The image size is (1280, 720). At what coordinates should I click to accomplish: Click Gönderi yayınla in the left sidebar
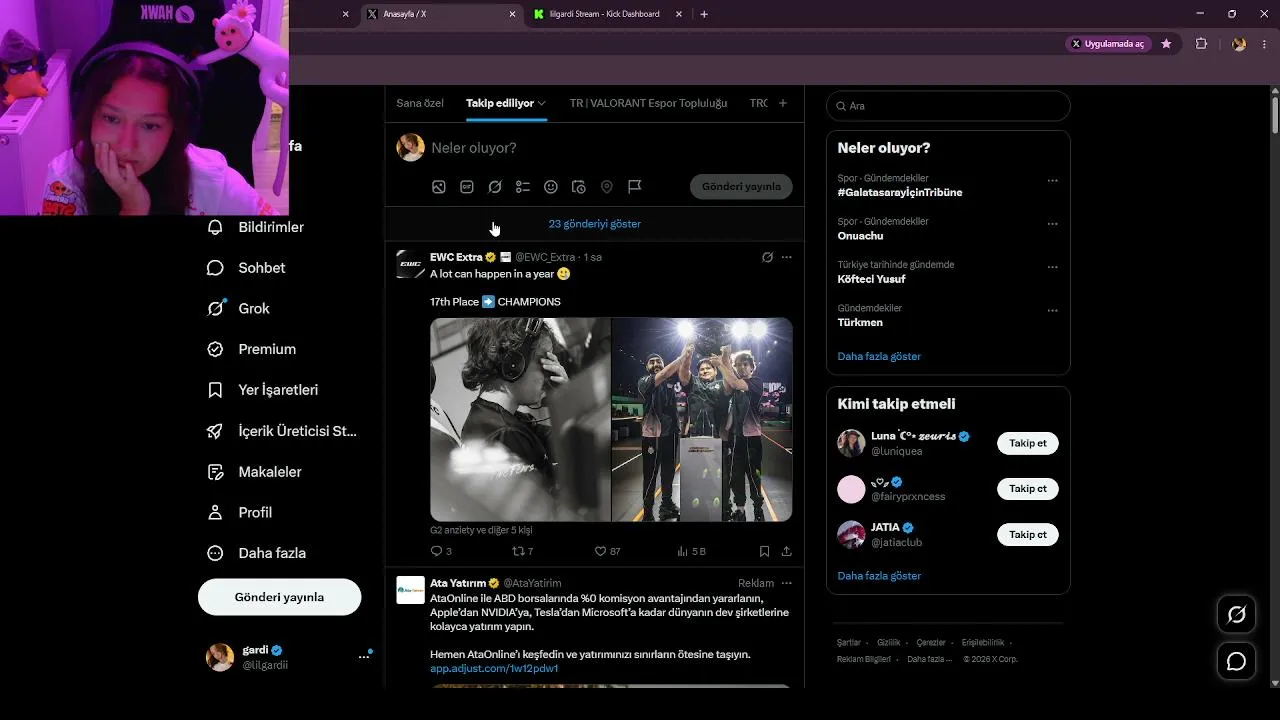coord(279,597)
